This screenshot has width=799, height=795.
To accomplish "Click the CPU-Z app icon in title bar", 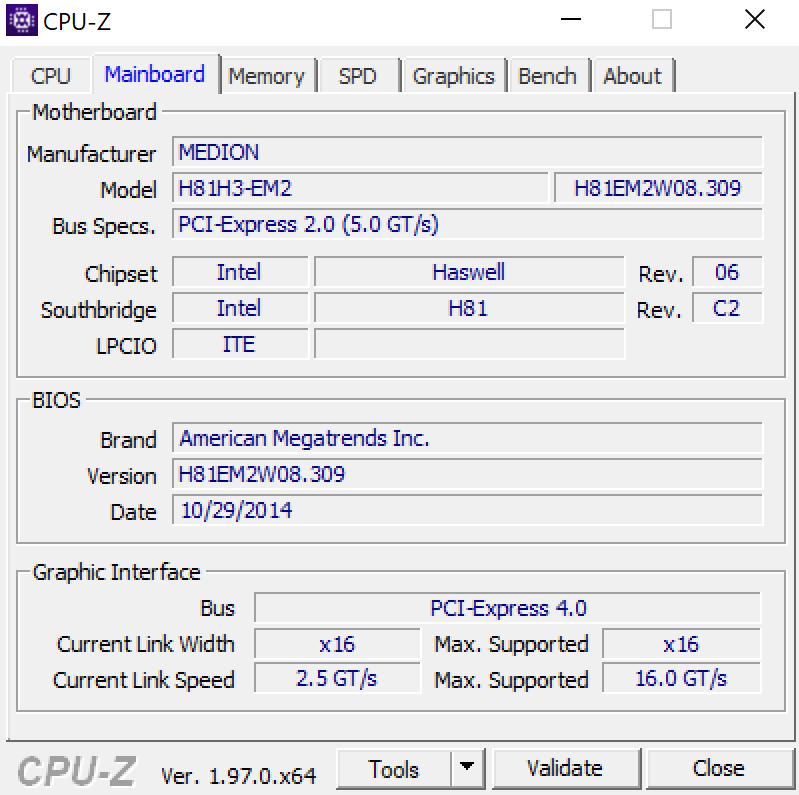I will tap(21, 20).
